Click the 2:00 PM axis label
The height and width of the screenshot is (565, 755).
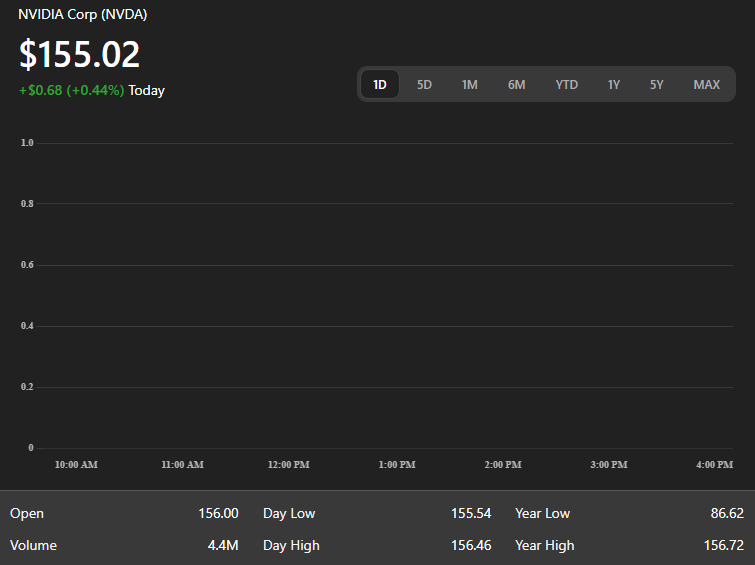[503, 464]
